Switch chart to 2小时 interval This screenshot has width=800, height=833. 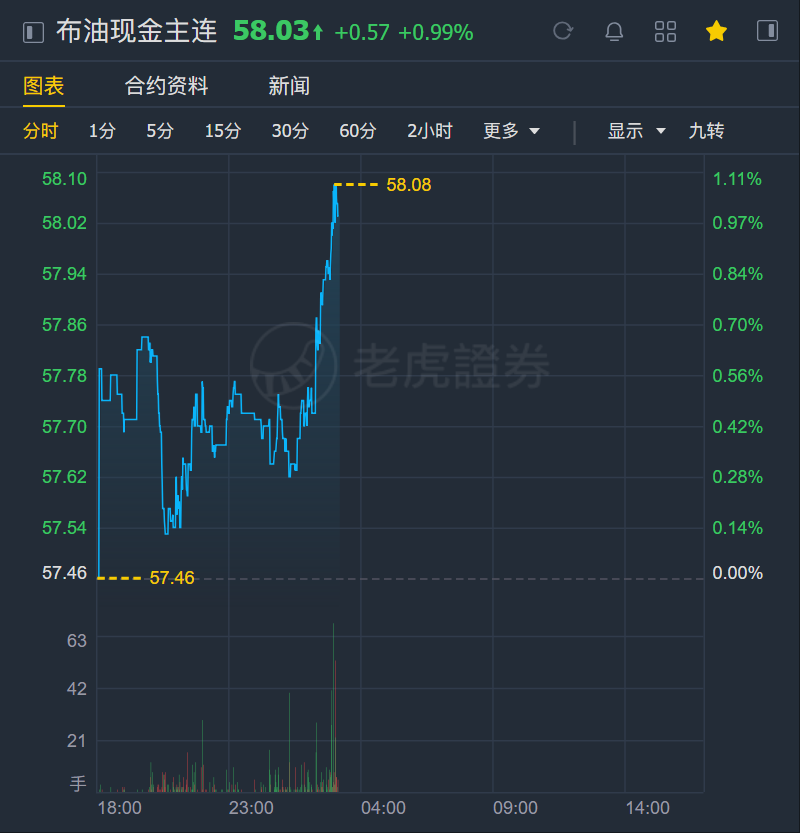tap(430, 131)
